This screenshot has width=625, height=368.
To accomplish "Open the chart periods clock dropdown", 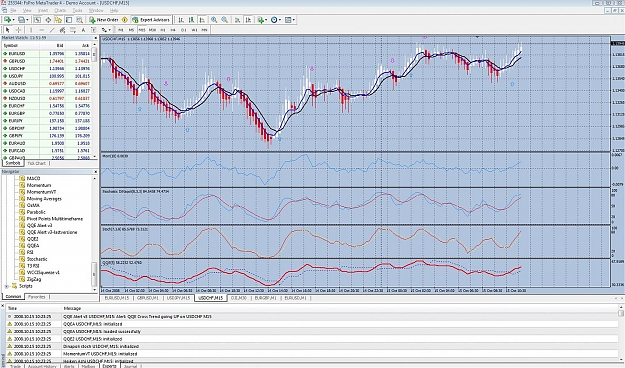I will pos(276,20).
